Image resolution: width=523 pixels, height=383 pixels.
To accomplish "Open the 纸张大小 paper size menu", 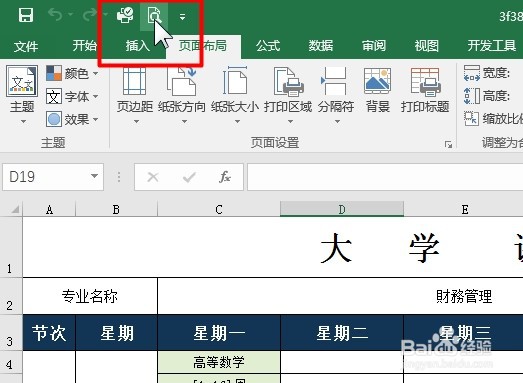I will pos(235,94).
